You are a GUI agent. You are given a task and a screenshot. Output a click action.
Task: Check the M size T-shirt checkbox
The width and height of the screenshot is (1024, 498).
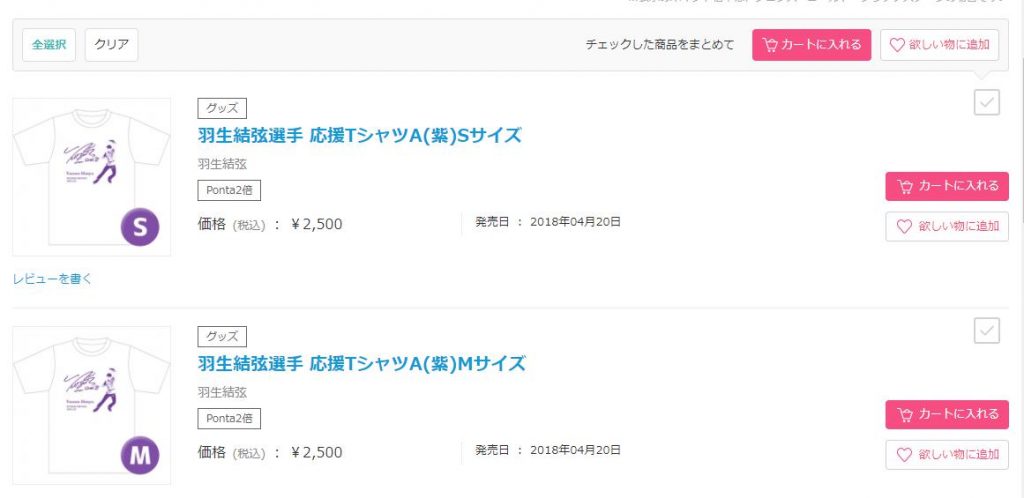point(987,331)
